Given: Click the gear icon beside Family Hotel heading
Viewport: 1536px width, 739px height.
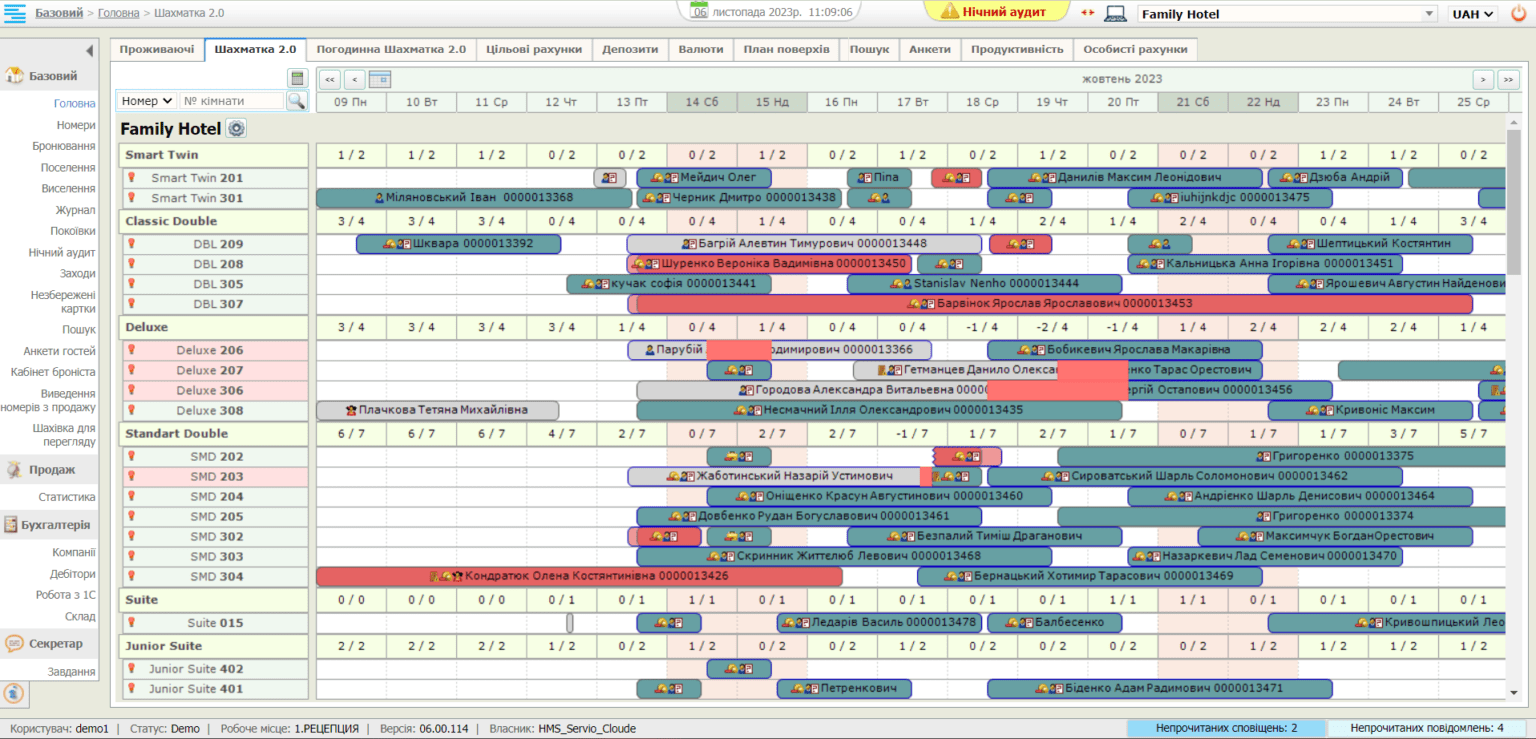Looking at the screenshot, I should (x=236, y=128).
